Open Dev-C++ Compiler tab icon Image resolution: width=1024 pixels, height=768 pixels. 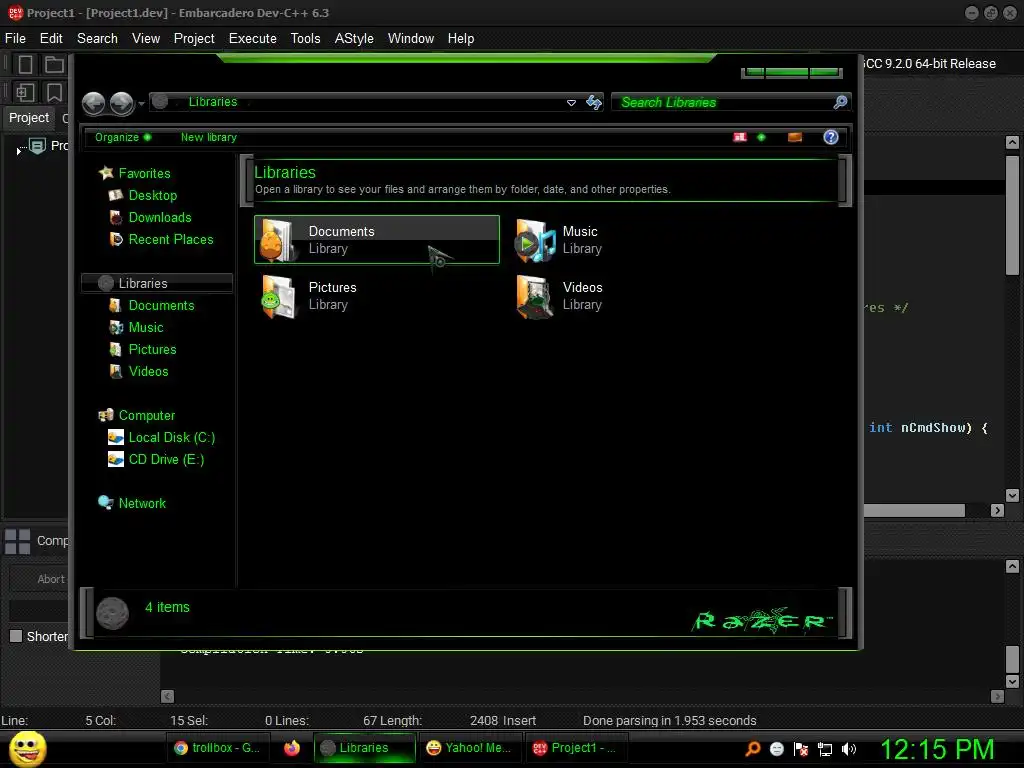click(x=18, y=541)
